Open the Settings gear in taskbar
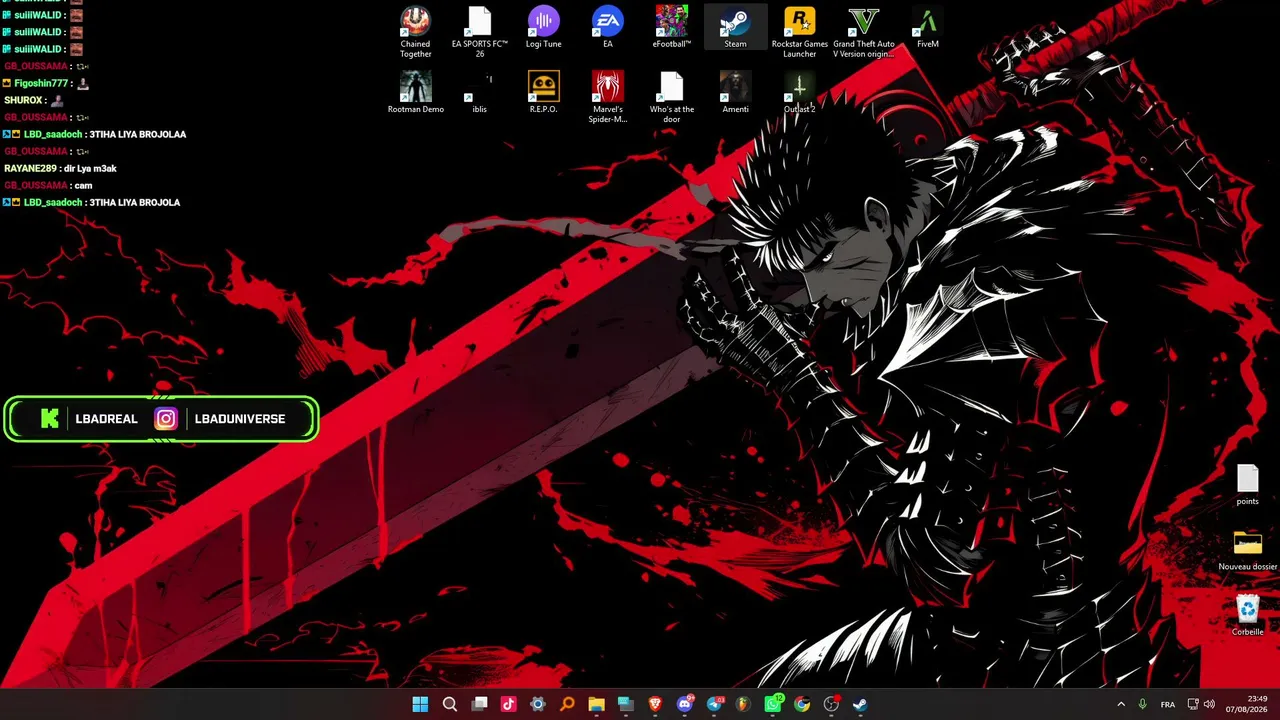The width and height of the screenshot is (1280, 720). pyautogui.click(x=538, y=704)
